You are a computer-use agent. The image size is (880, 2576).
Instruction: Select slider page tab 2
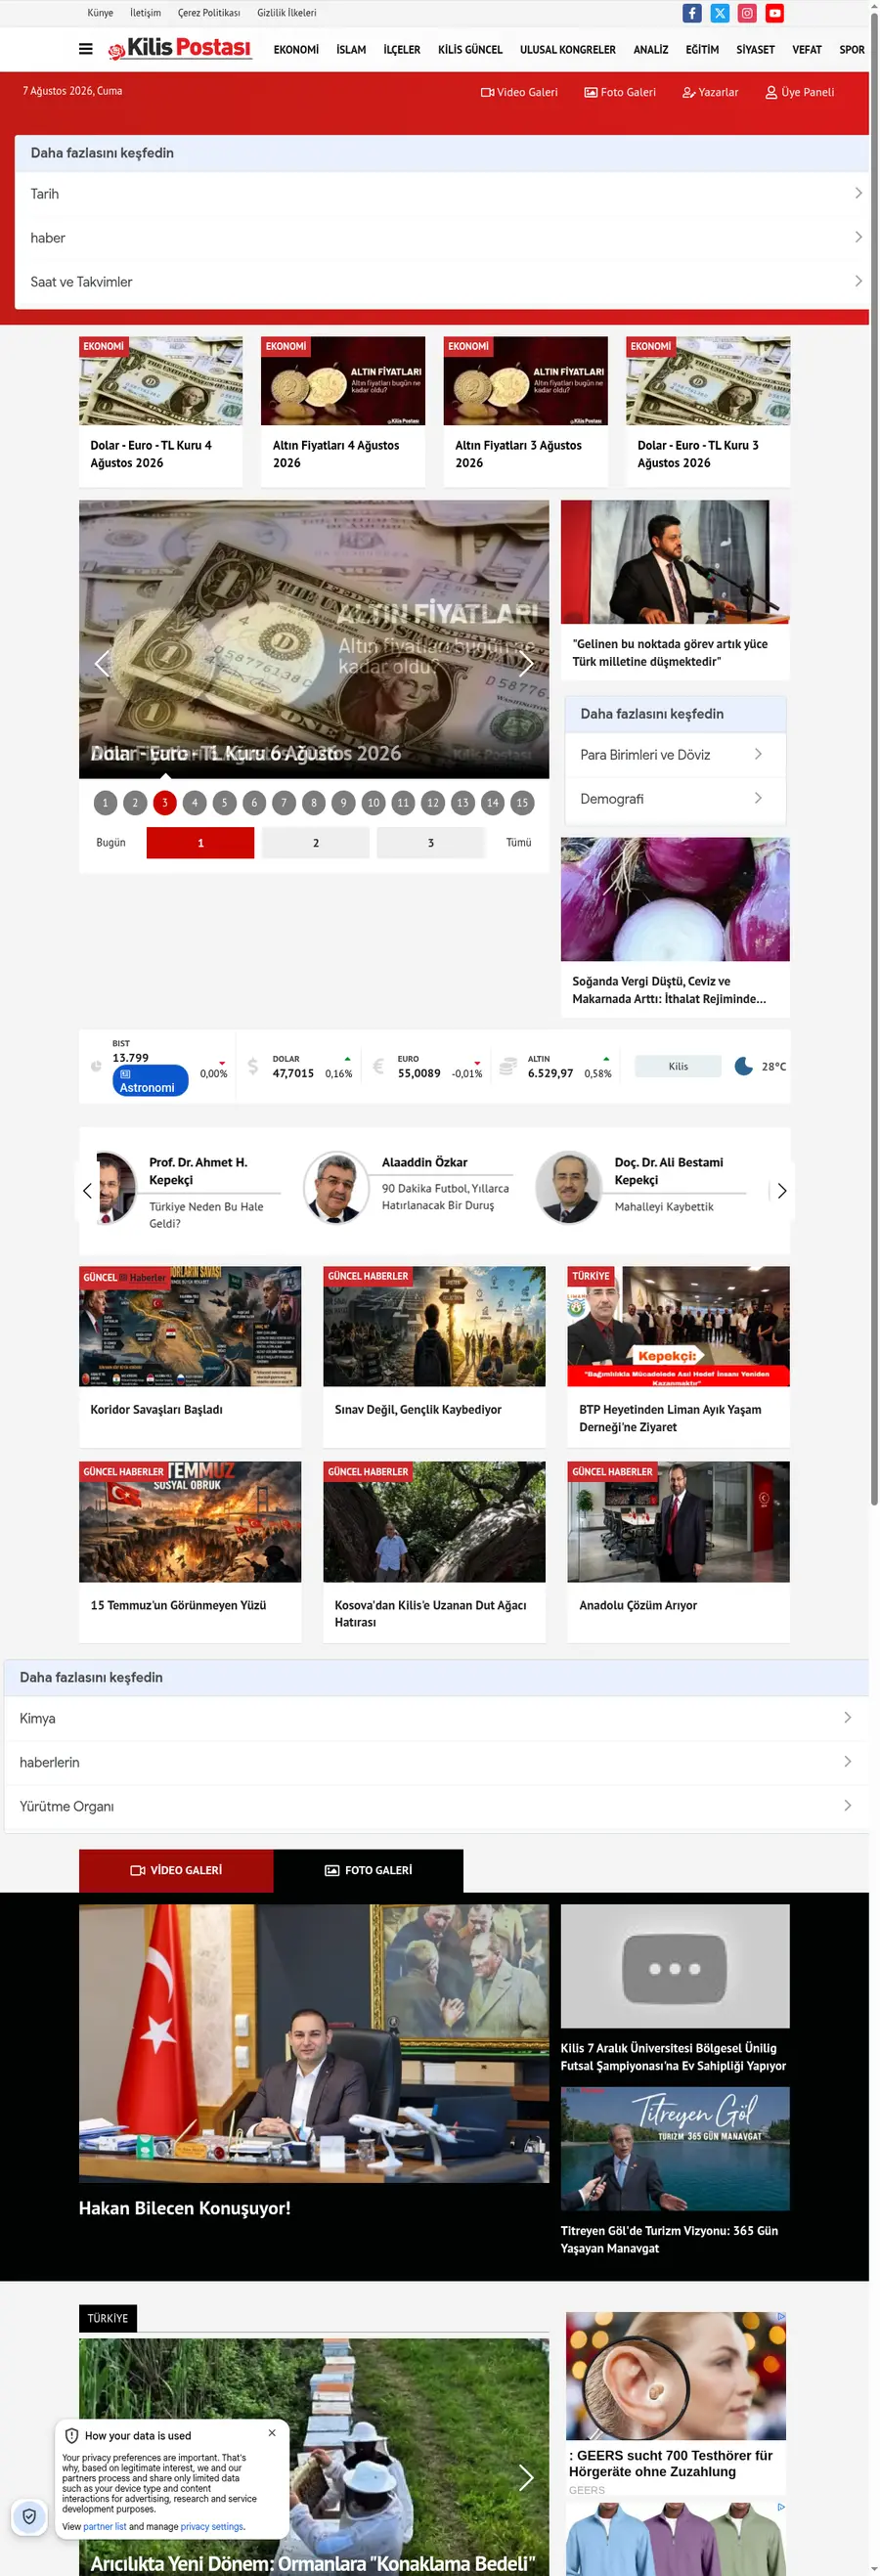pyautogui.click(x=315, y=842)
